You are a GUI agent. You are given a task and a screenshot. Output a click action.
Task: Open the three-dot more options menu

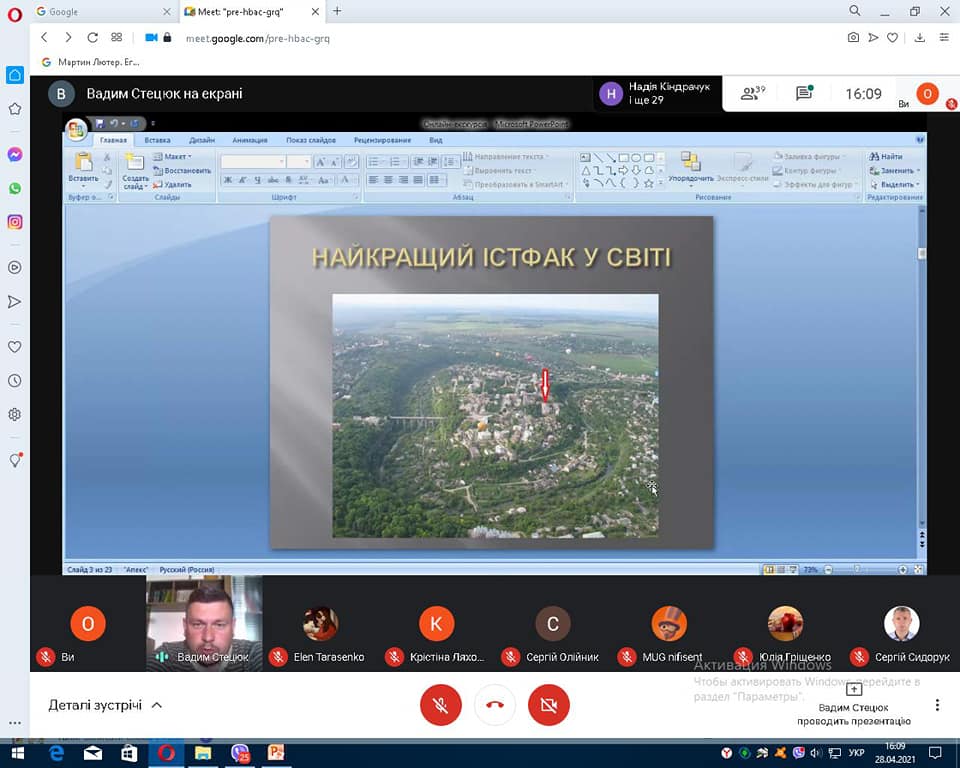(x=937, y=705)
